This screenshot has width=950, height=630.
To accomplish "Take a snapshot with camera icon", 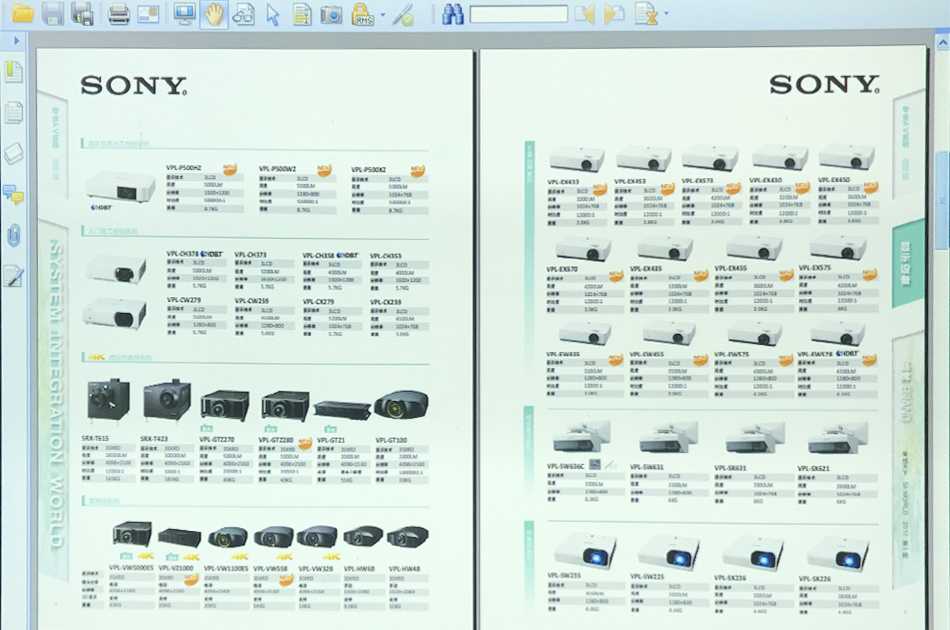I will (330, 14).
